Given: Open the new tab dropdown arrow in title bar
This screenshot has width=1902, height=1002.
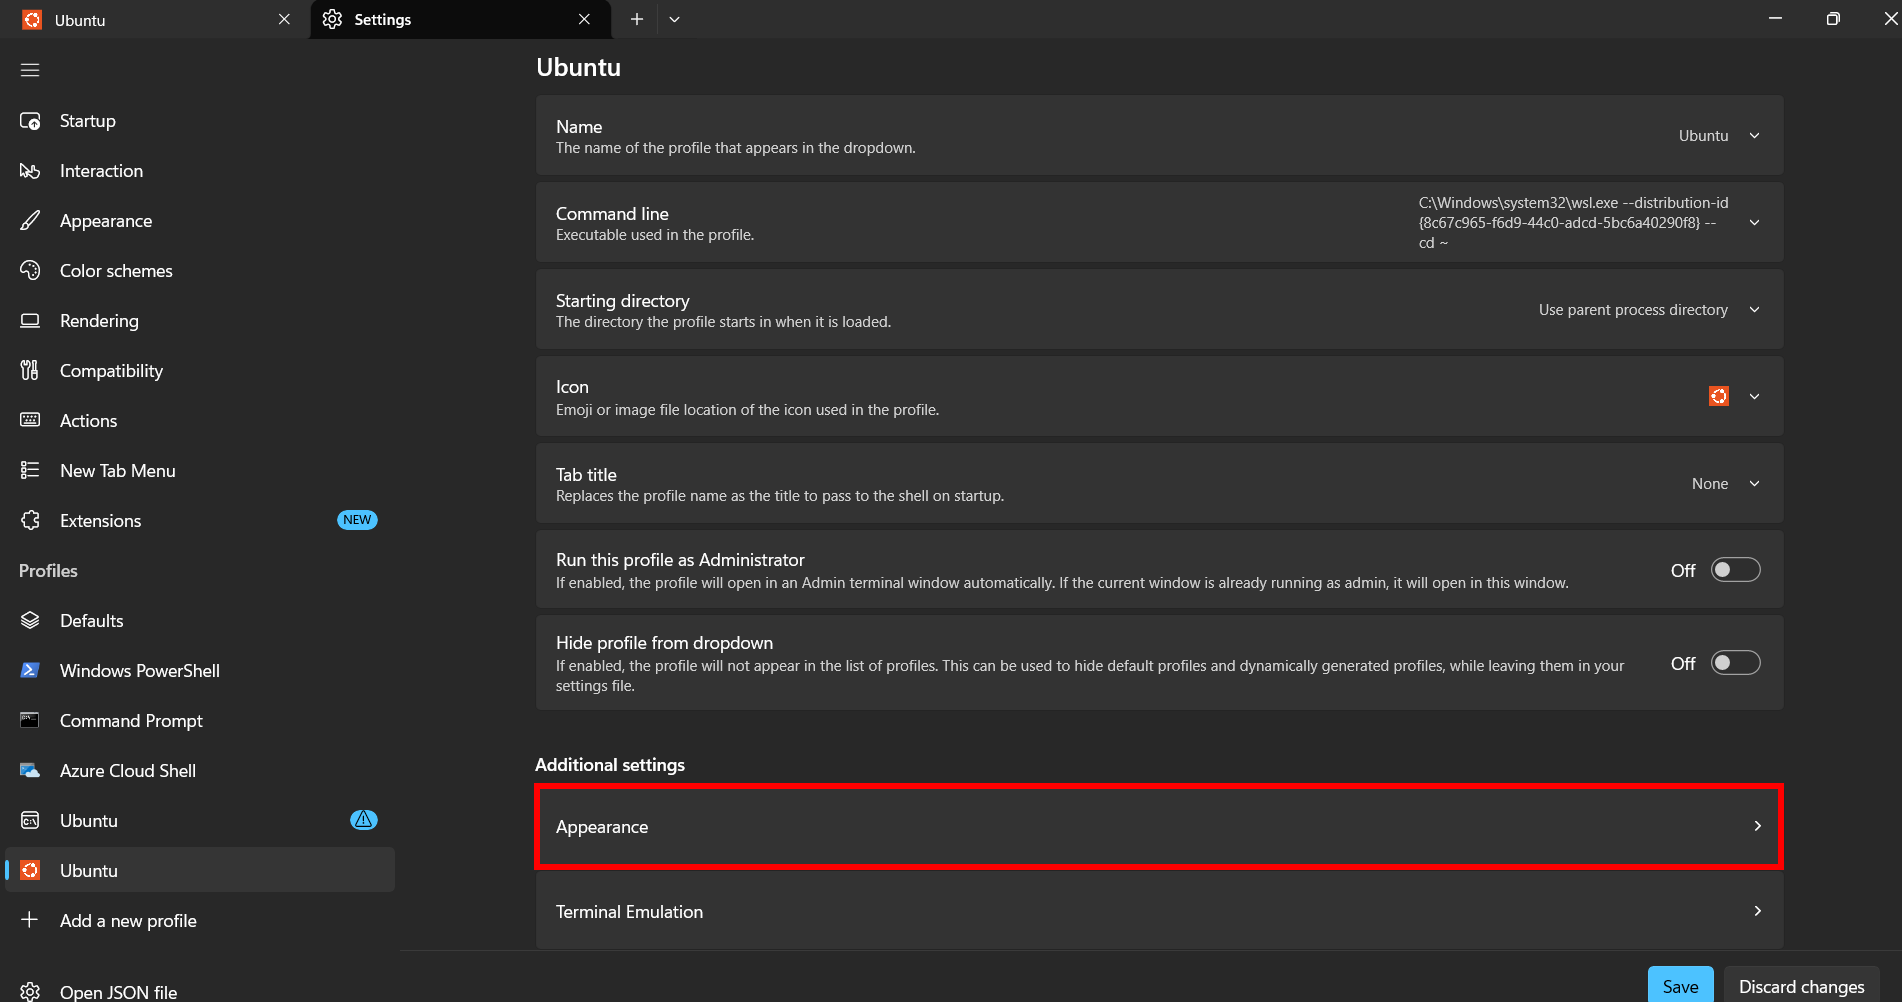Looking at the screenshot, I should (x=674, y=19).
